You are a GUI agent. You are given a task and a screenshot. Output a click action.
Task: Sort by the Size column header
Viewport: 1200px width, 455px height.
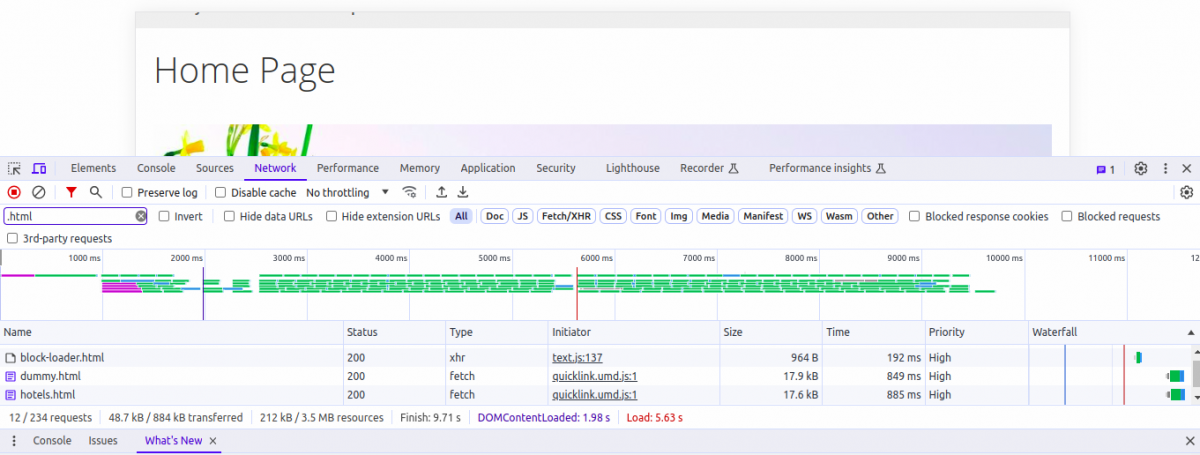click(x=771, y=331)
